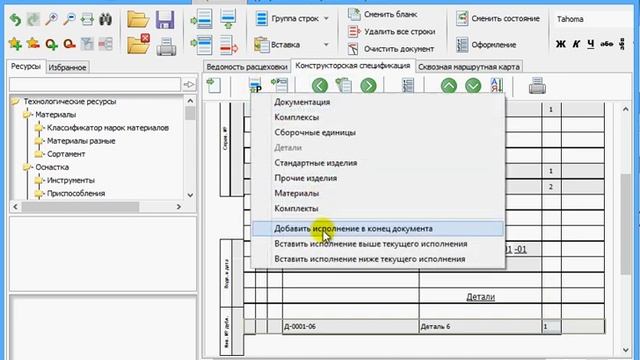
Task: Collapse the Материалы tree folder
Action: coord(27,115)
